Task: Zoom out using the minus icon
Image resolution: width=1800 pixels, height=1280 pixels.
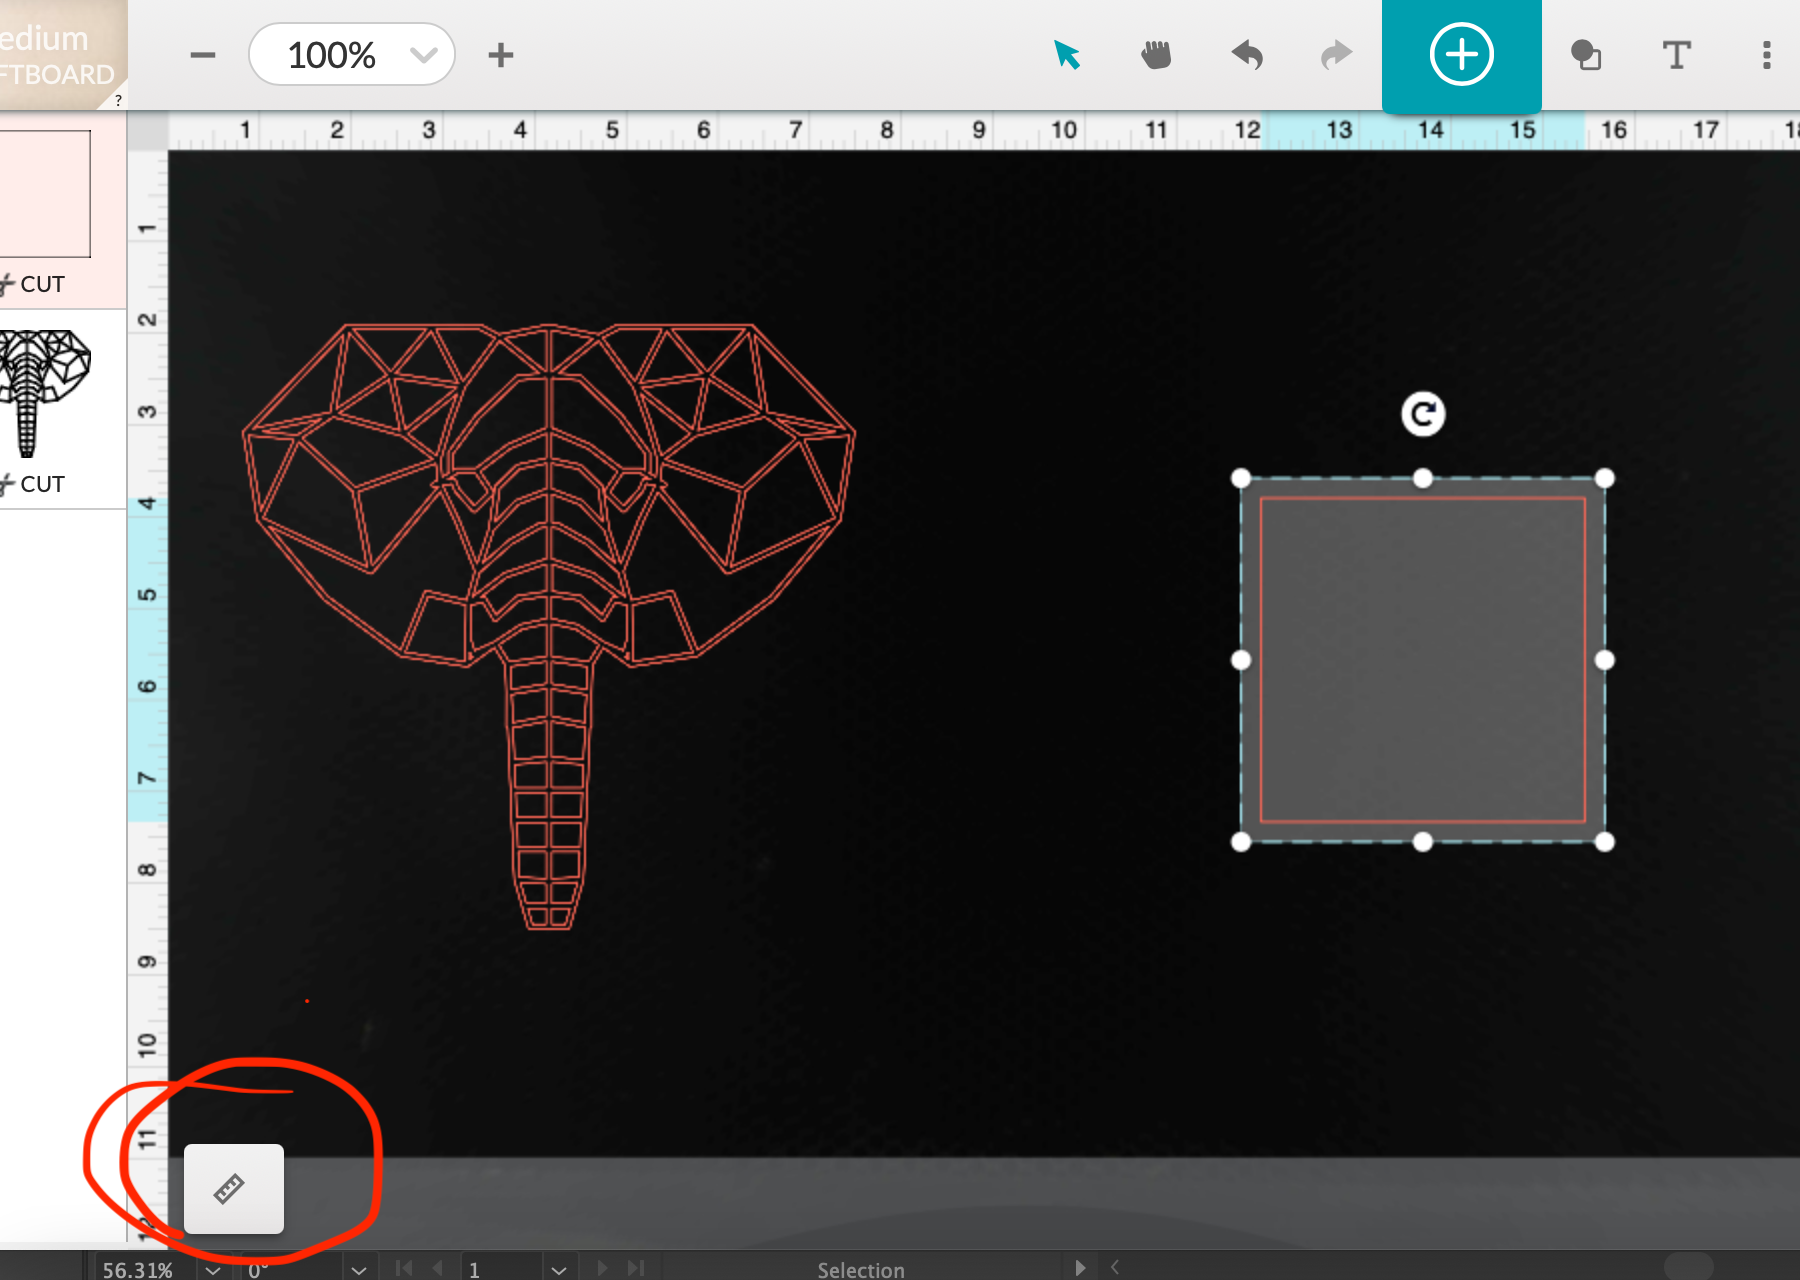Action: point(203,55)
